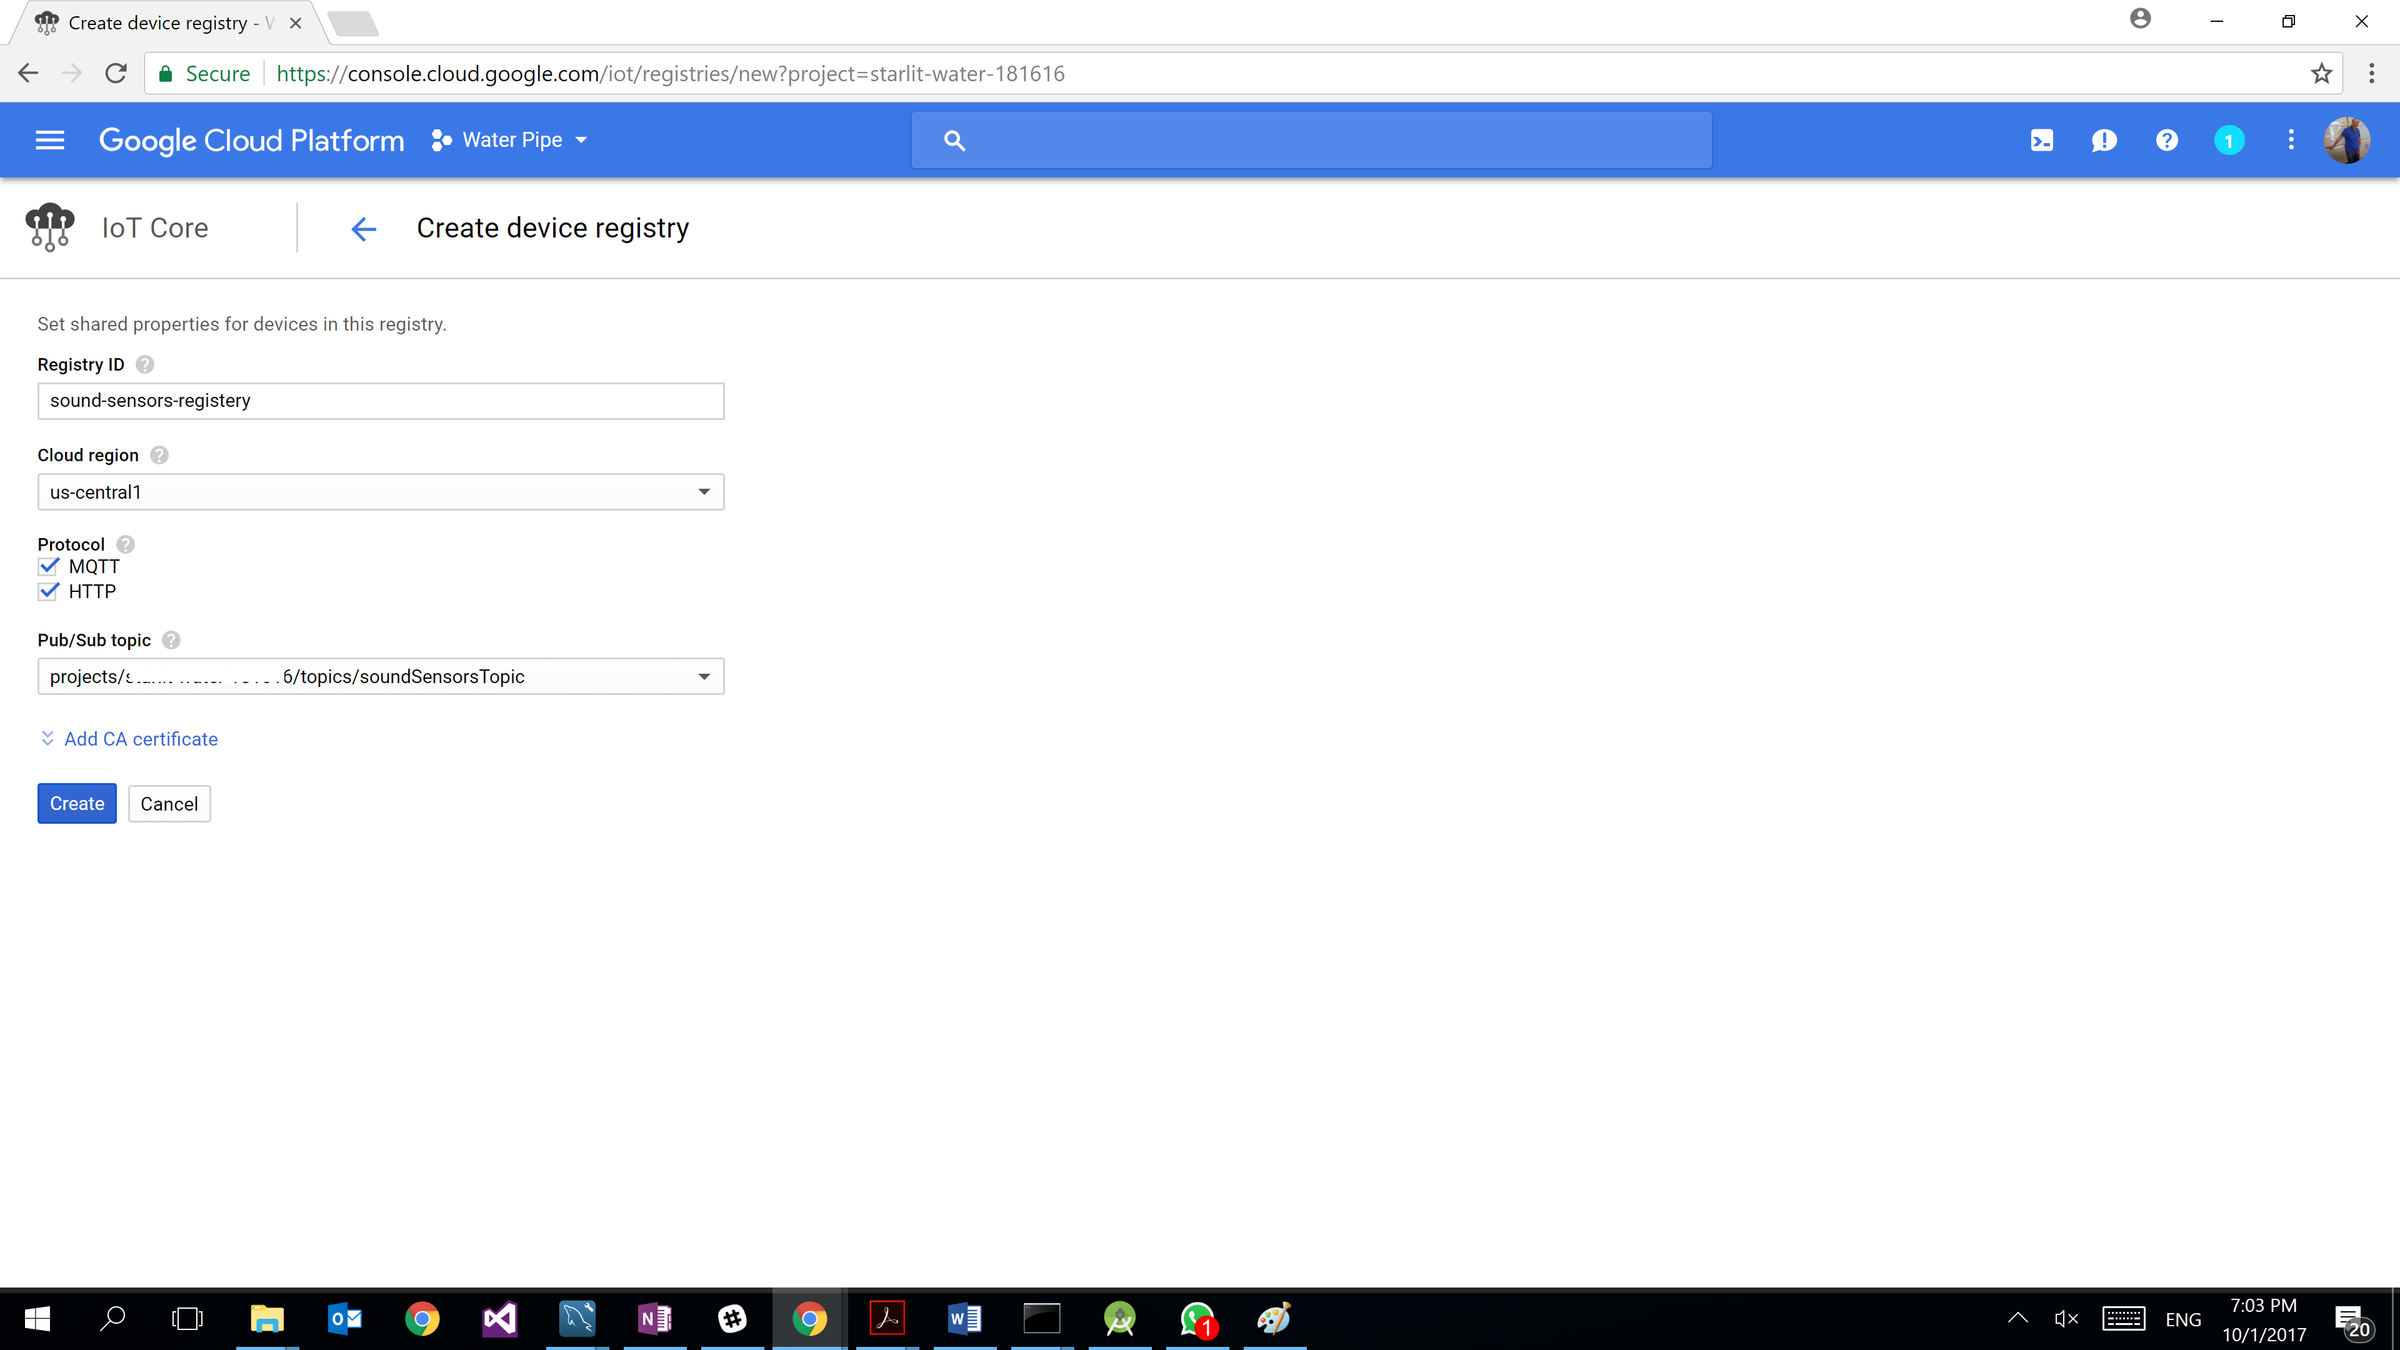Click the Registry ID help icon

[145, 365]
